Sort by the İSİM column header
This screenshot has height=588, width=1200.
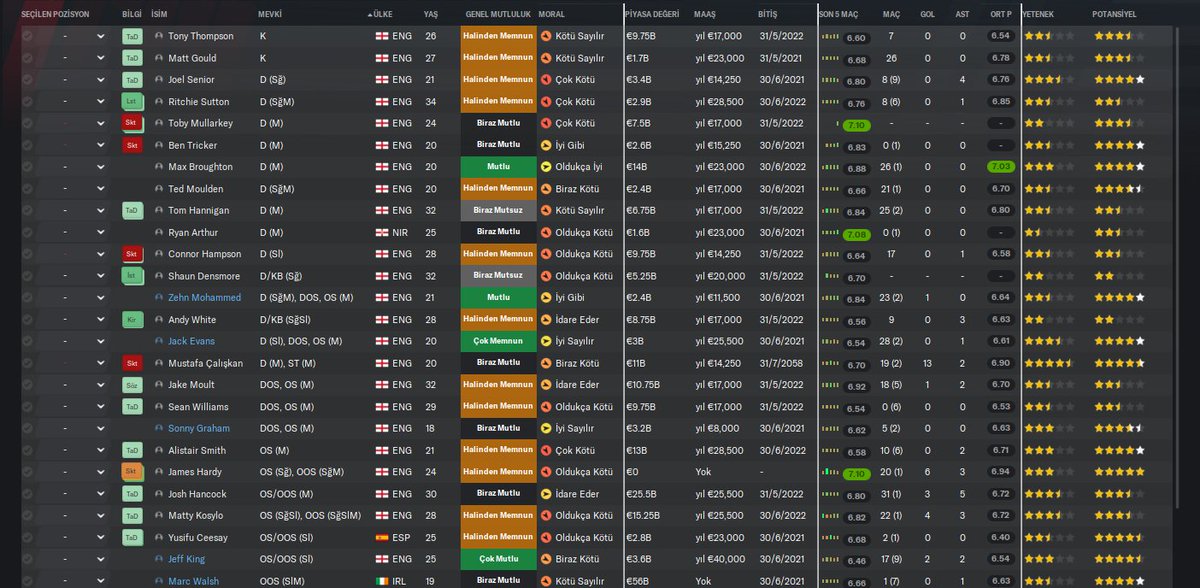(x=159, y=15)
